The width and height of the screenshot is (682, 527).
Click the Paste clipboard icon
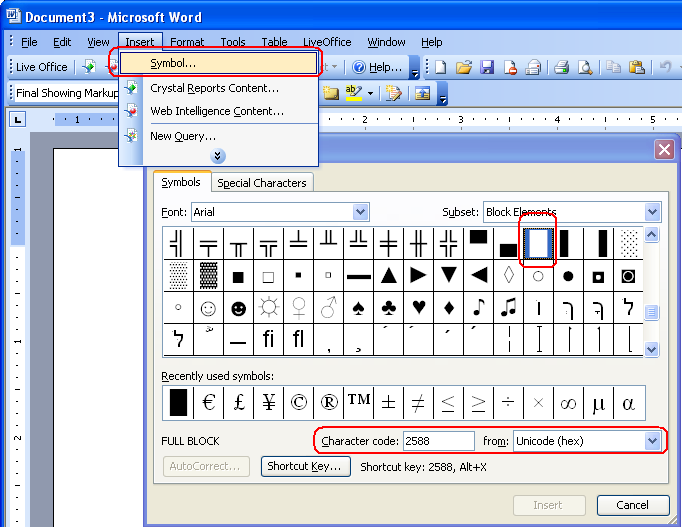[637, 67]
